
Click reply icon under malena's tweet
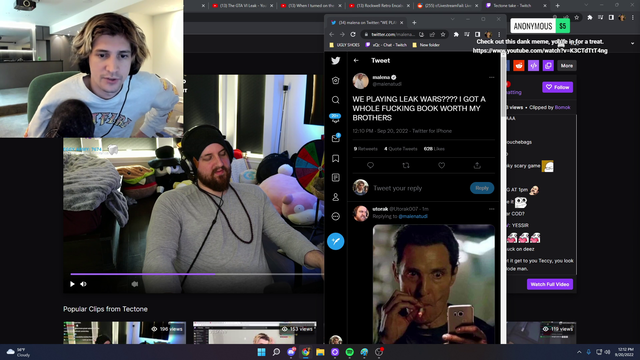[370, 165]
